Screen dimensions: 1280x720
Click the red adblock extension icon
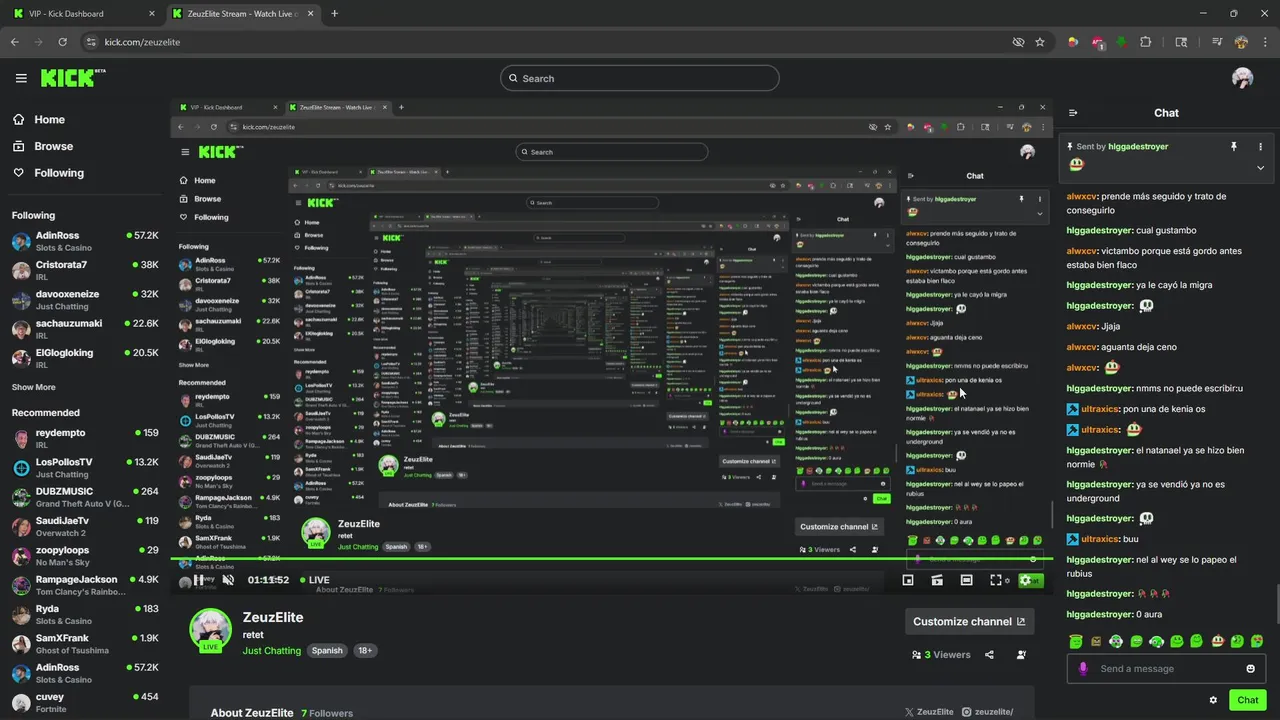click(x=1098, y=42)
